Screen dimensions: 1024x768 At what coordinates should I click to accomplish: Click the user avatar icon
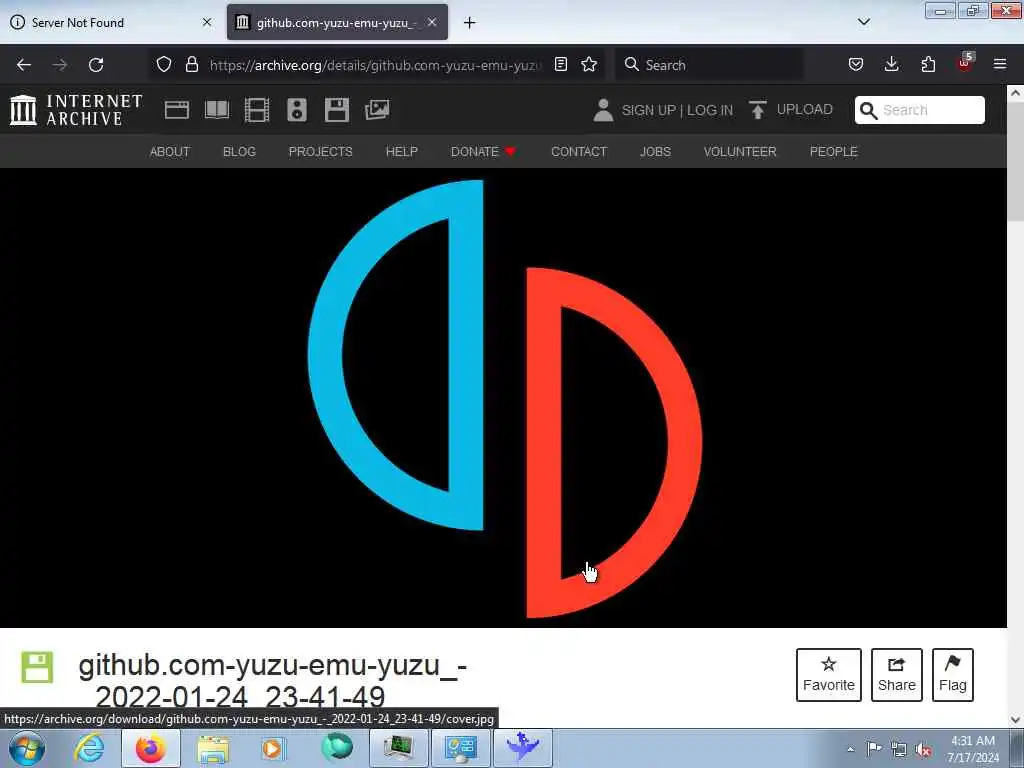point(603,110)
